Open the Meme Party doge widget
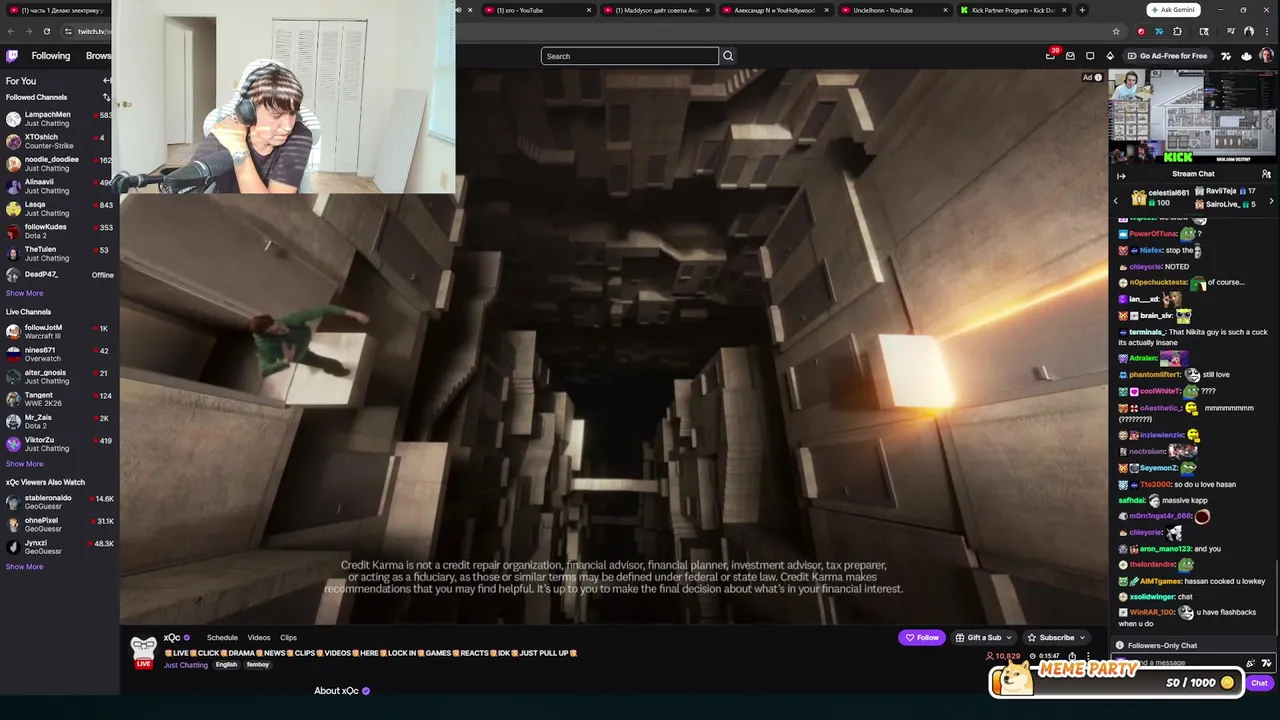The image size is (1280, 720). pyautogui.click(x=1116, y=680)
